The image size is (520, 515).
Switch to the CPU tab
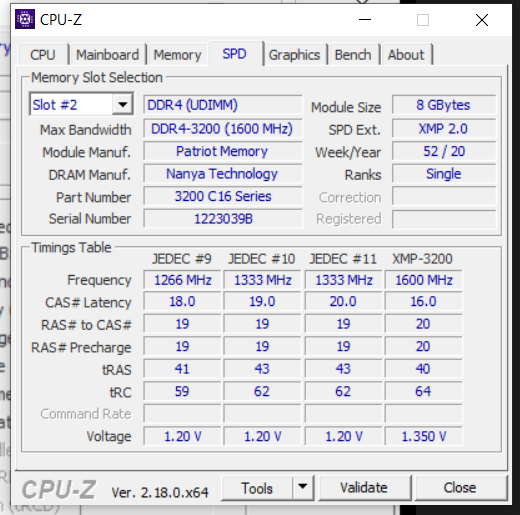point(42,55)
